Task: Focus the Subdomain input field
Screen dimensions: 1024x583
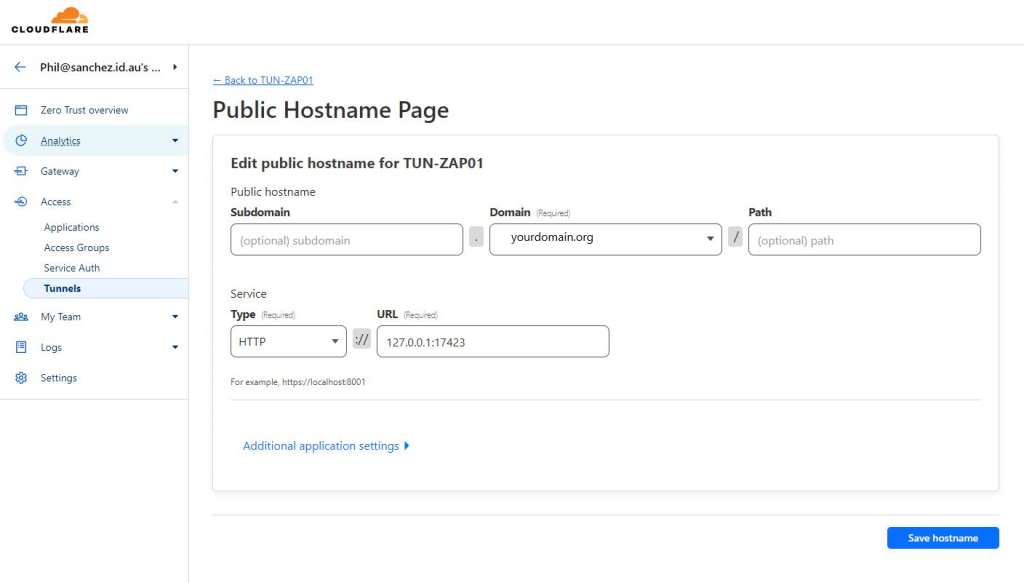Action: click(347, 240)
